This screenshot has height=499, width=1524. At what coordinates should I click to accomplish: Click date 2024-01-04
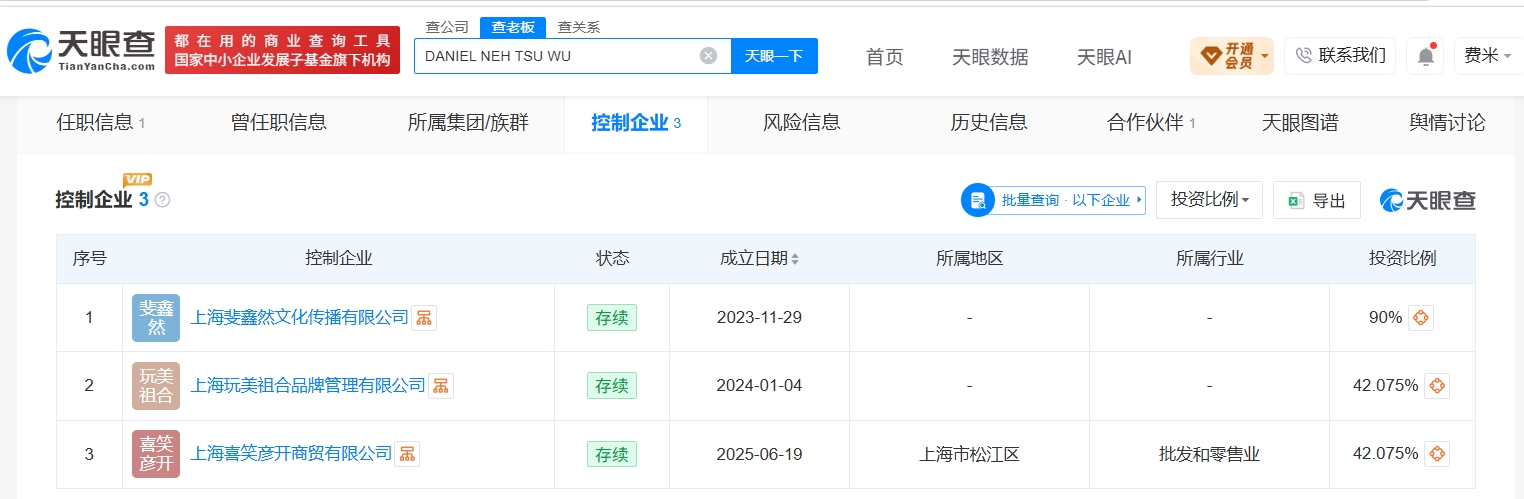pyautogui.click(x=759, y=386)
